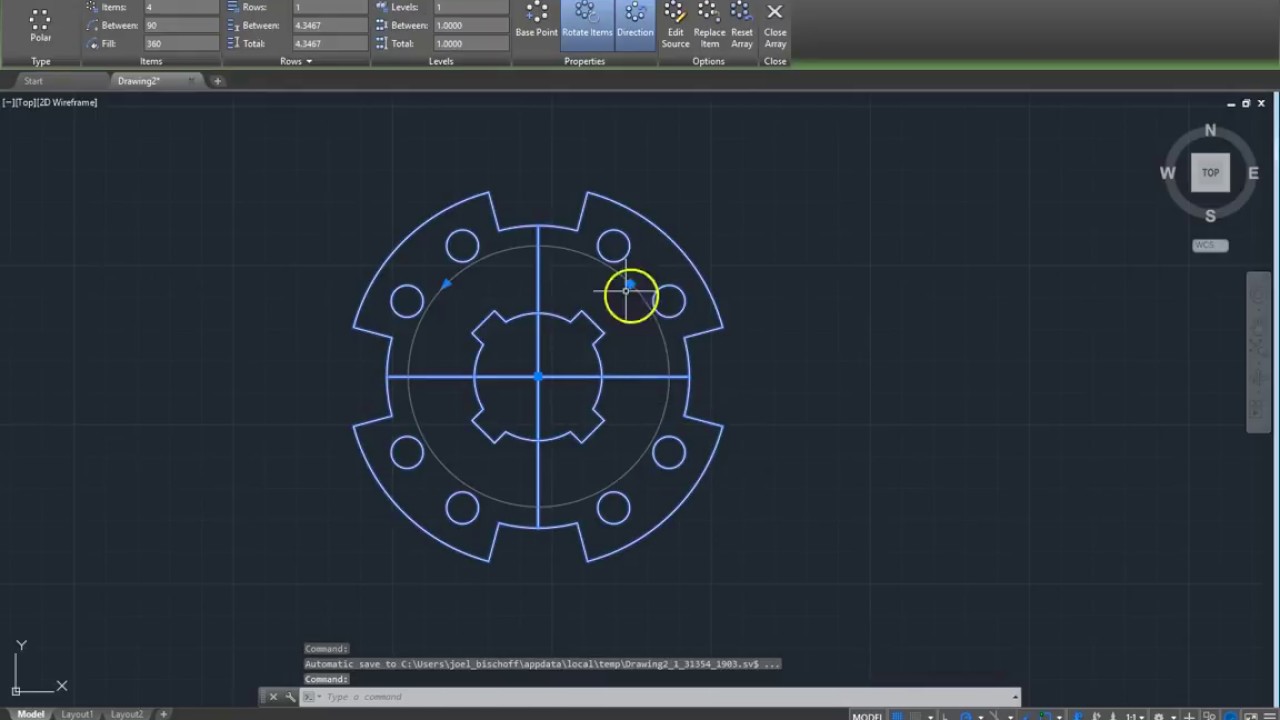Click the workspace switching gear icon
1280x720 pixels.
click(1159, 716)
